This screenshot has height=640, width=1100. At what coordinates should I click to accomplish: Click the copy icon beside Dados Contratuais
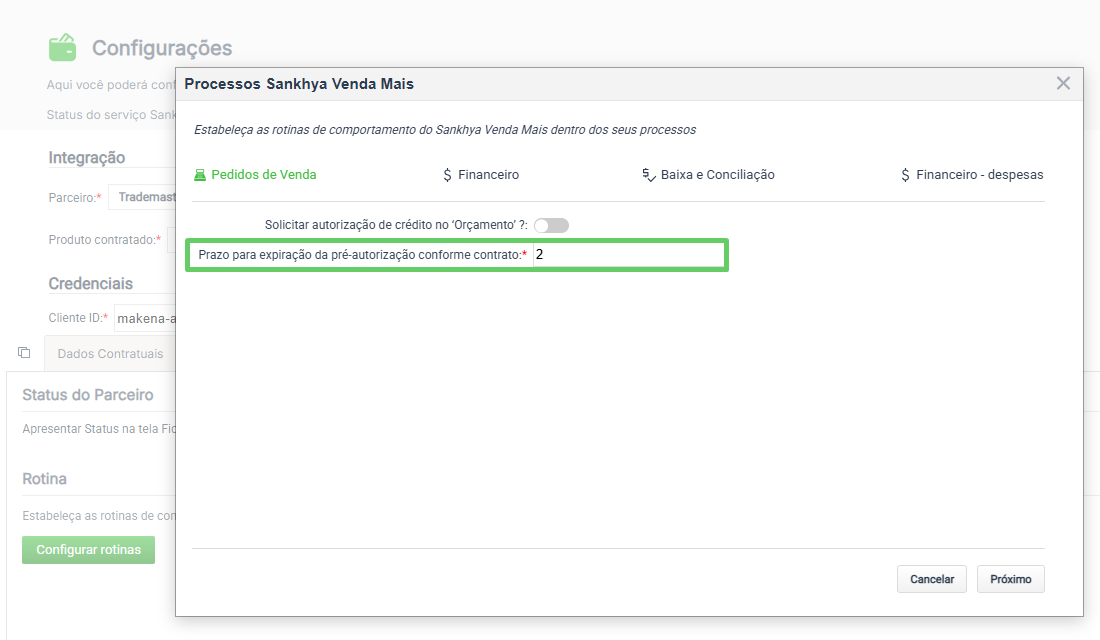24,352
